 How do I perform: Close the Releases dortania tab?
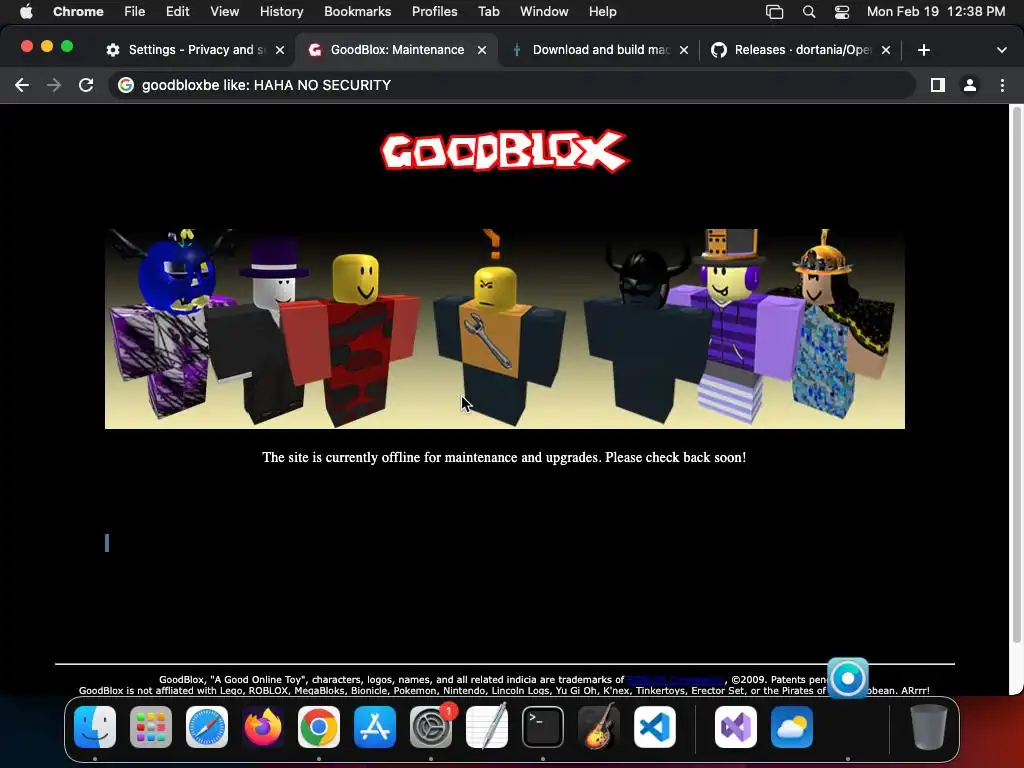pyautogui.click(x=886, y=50)
